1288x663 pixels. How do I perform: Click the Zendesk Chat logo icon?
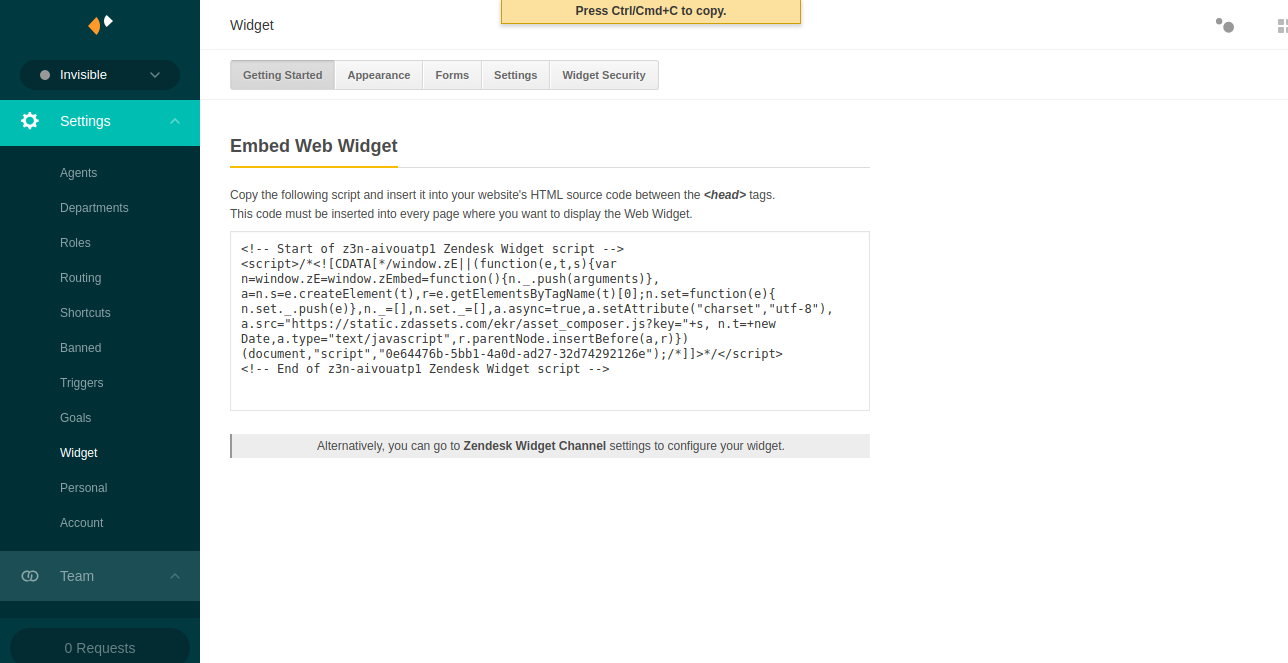(100, 24)
